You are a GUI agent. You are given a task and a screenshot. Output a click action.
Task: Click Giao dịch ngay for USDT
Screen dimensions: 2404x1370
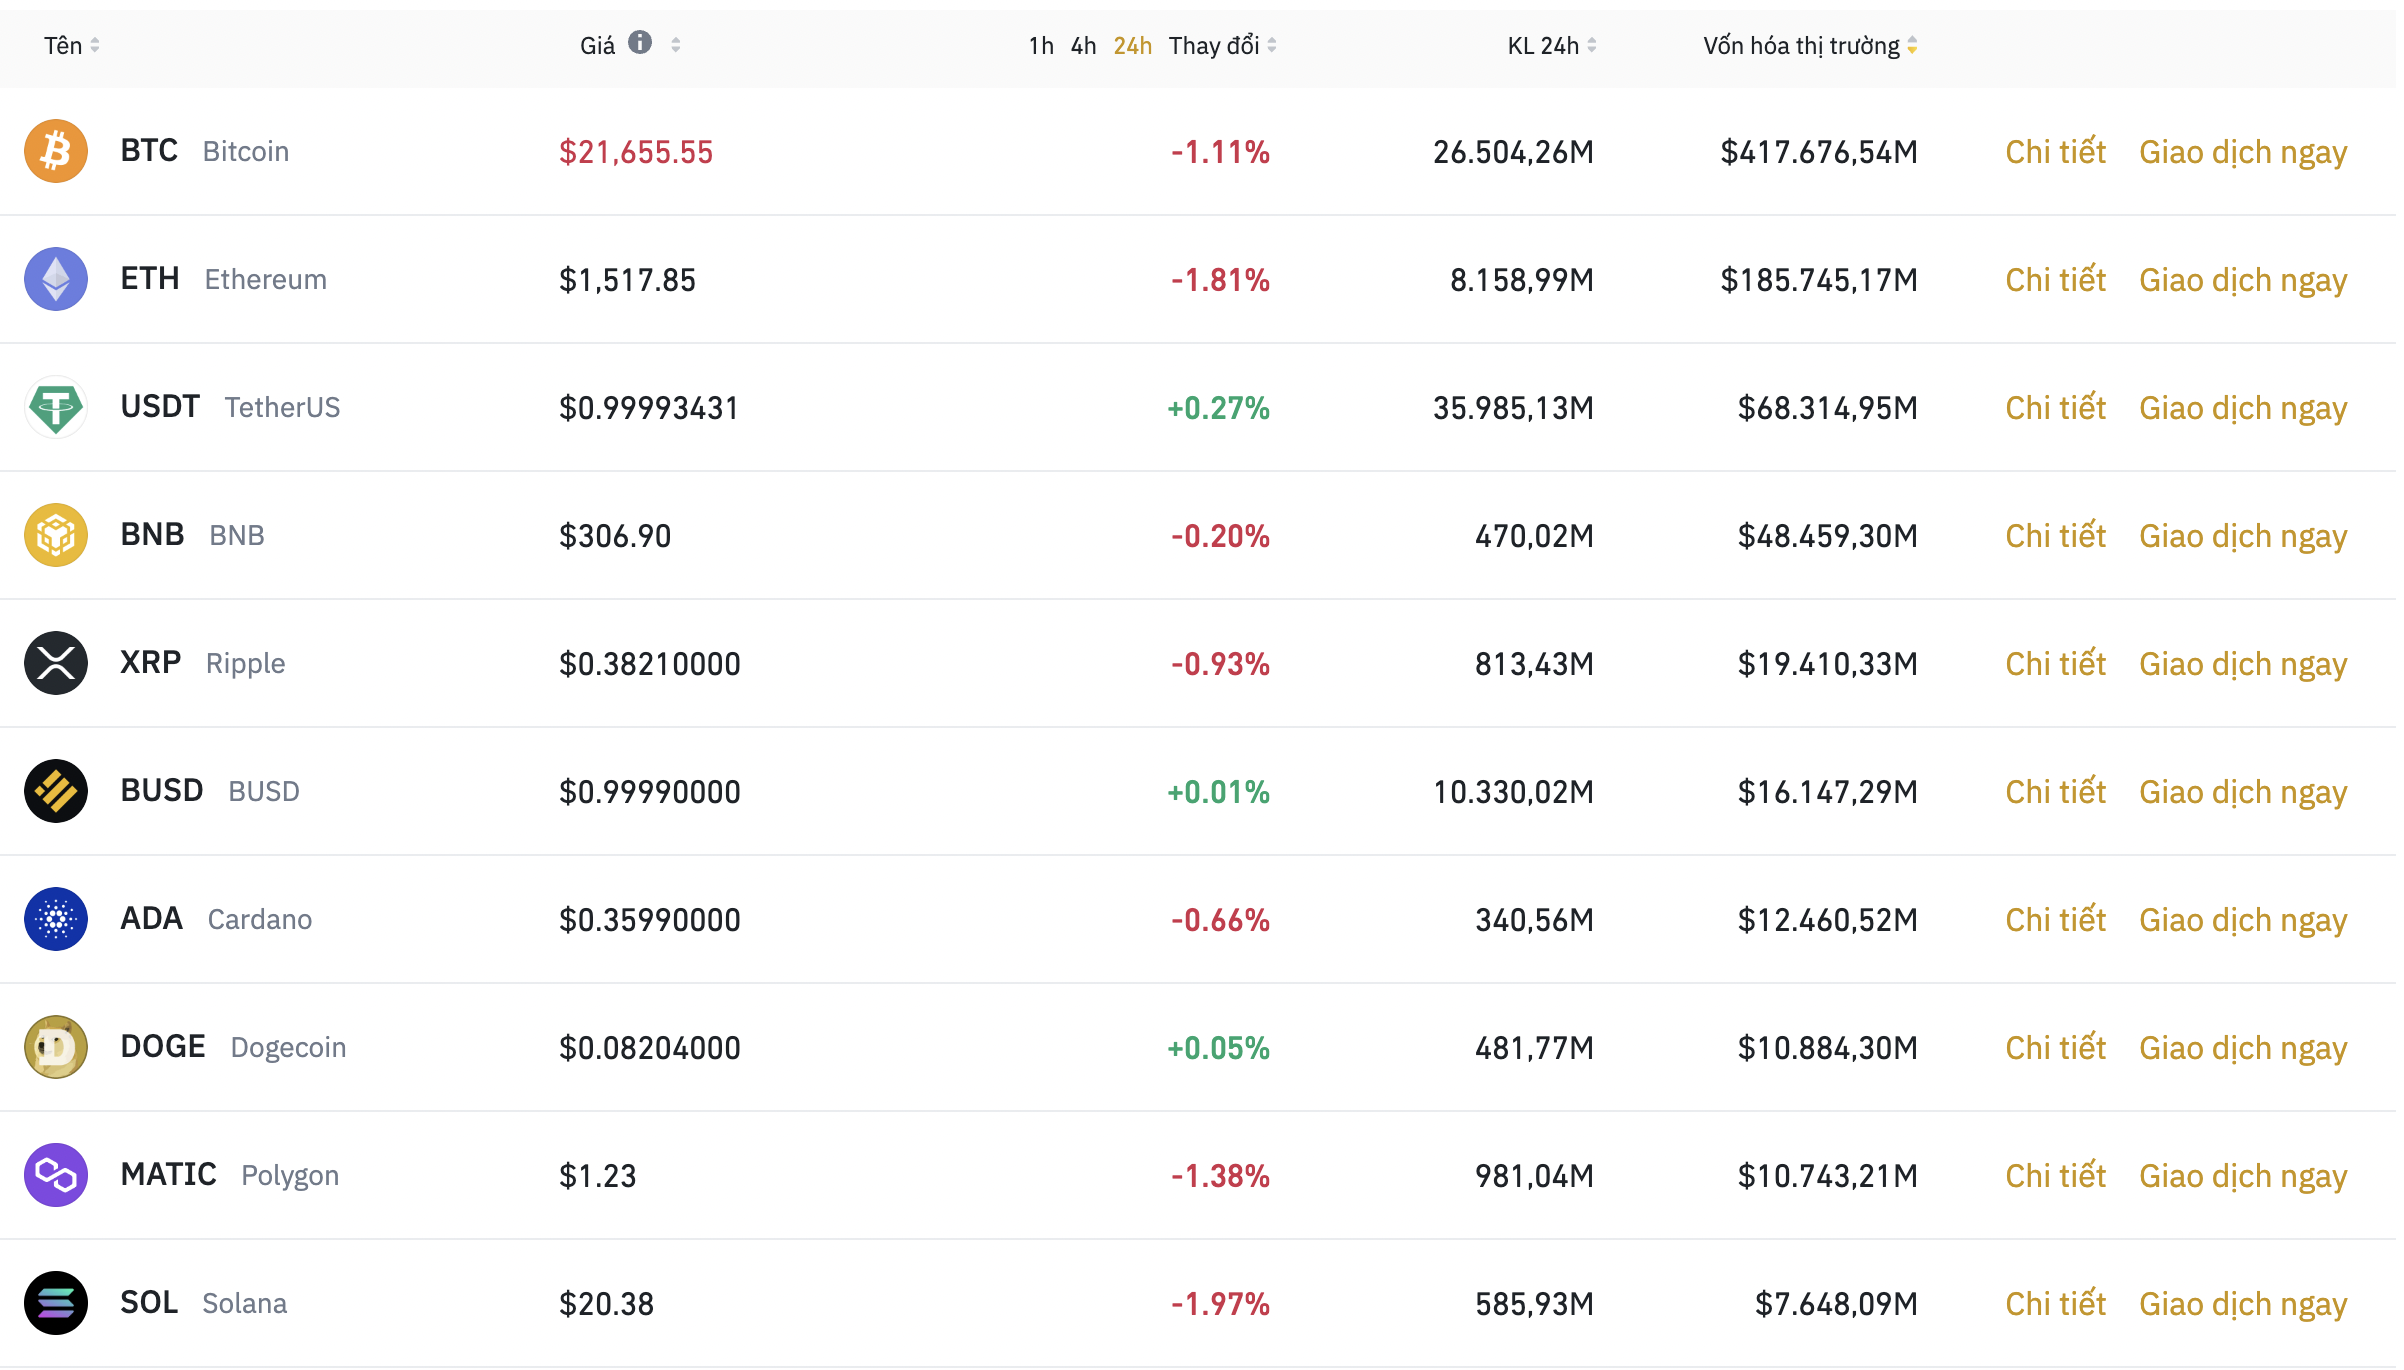[2243, 410]
